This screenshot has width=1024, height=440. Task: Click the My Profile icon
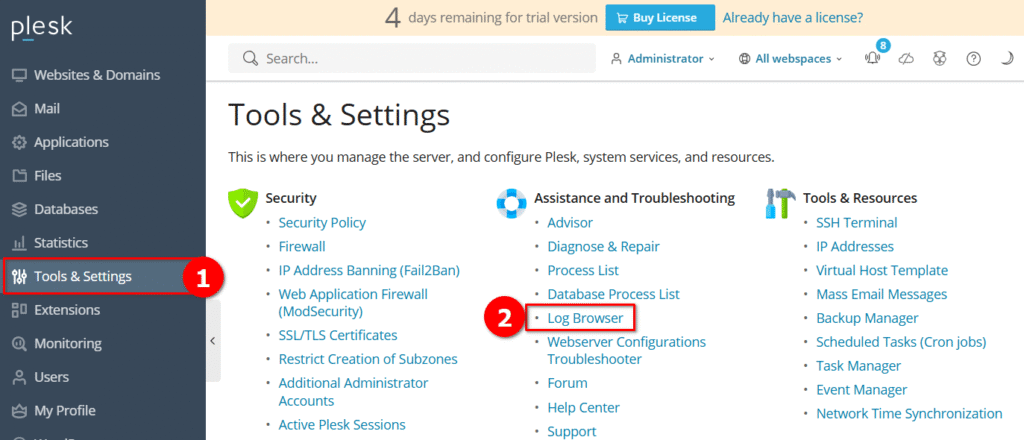coord(20,411)
